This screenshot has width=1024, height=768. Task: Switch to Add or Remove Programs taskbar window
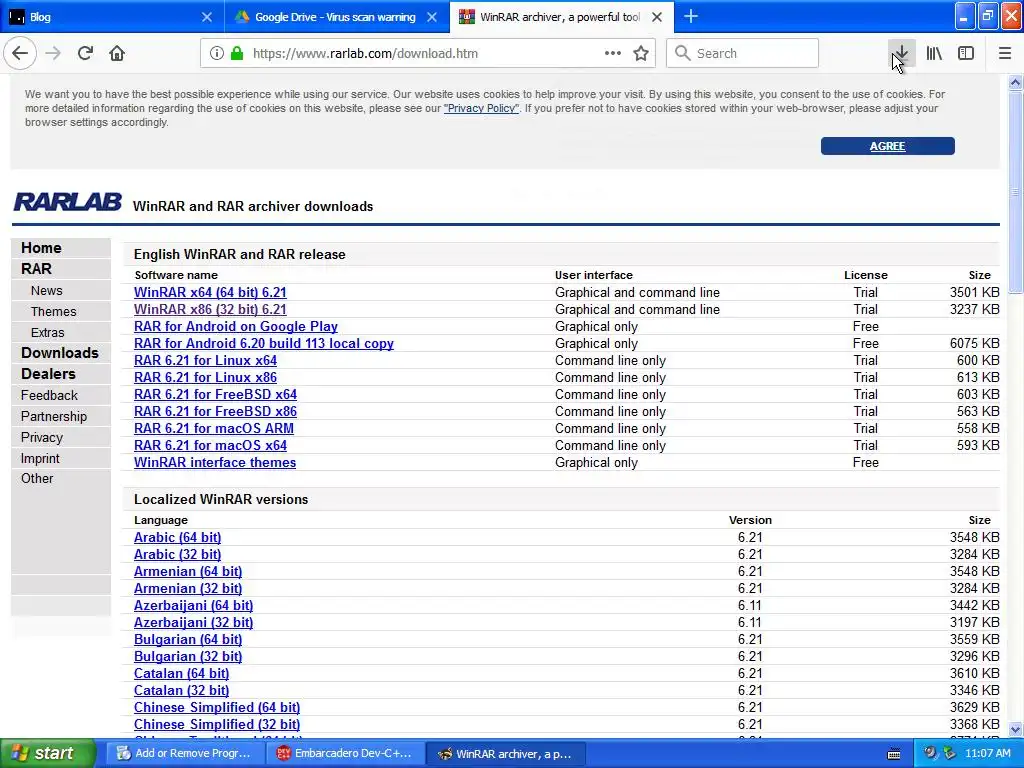tap(184, 754)
